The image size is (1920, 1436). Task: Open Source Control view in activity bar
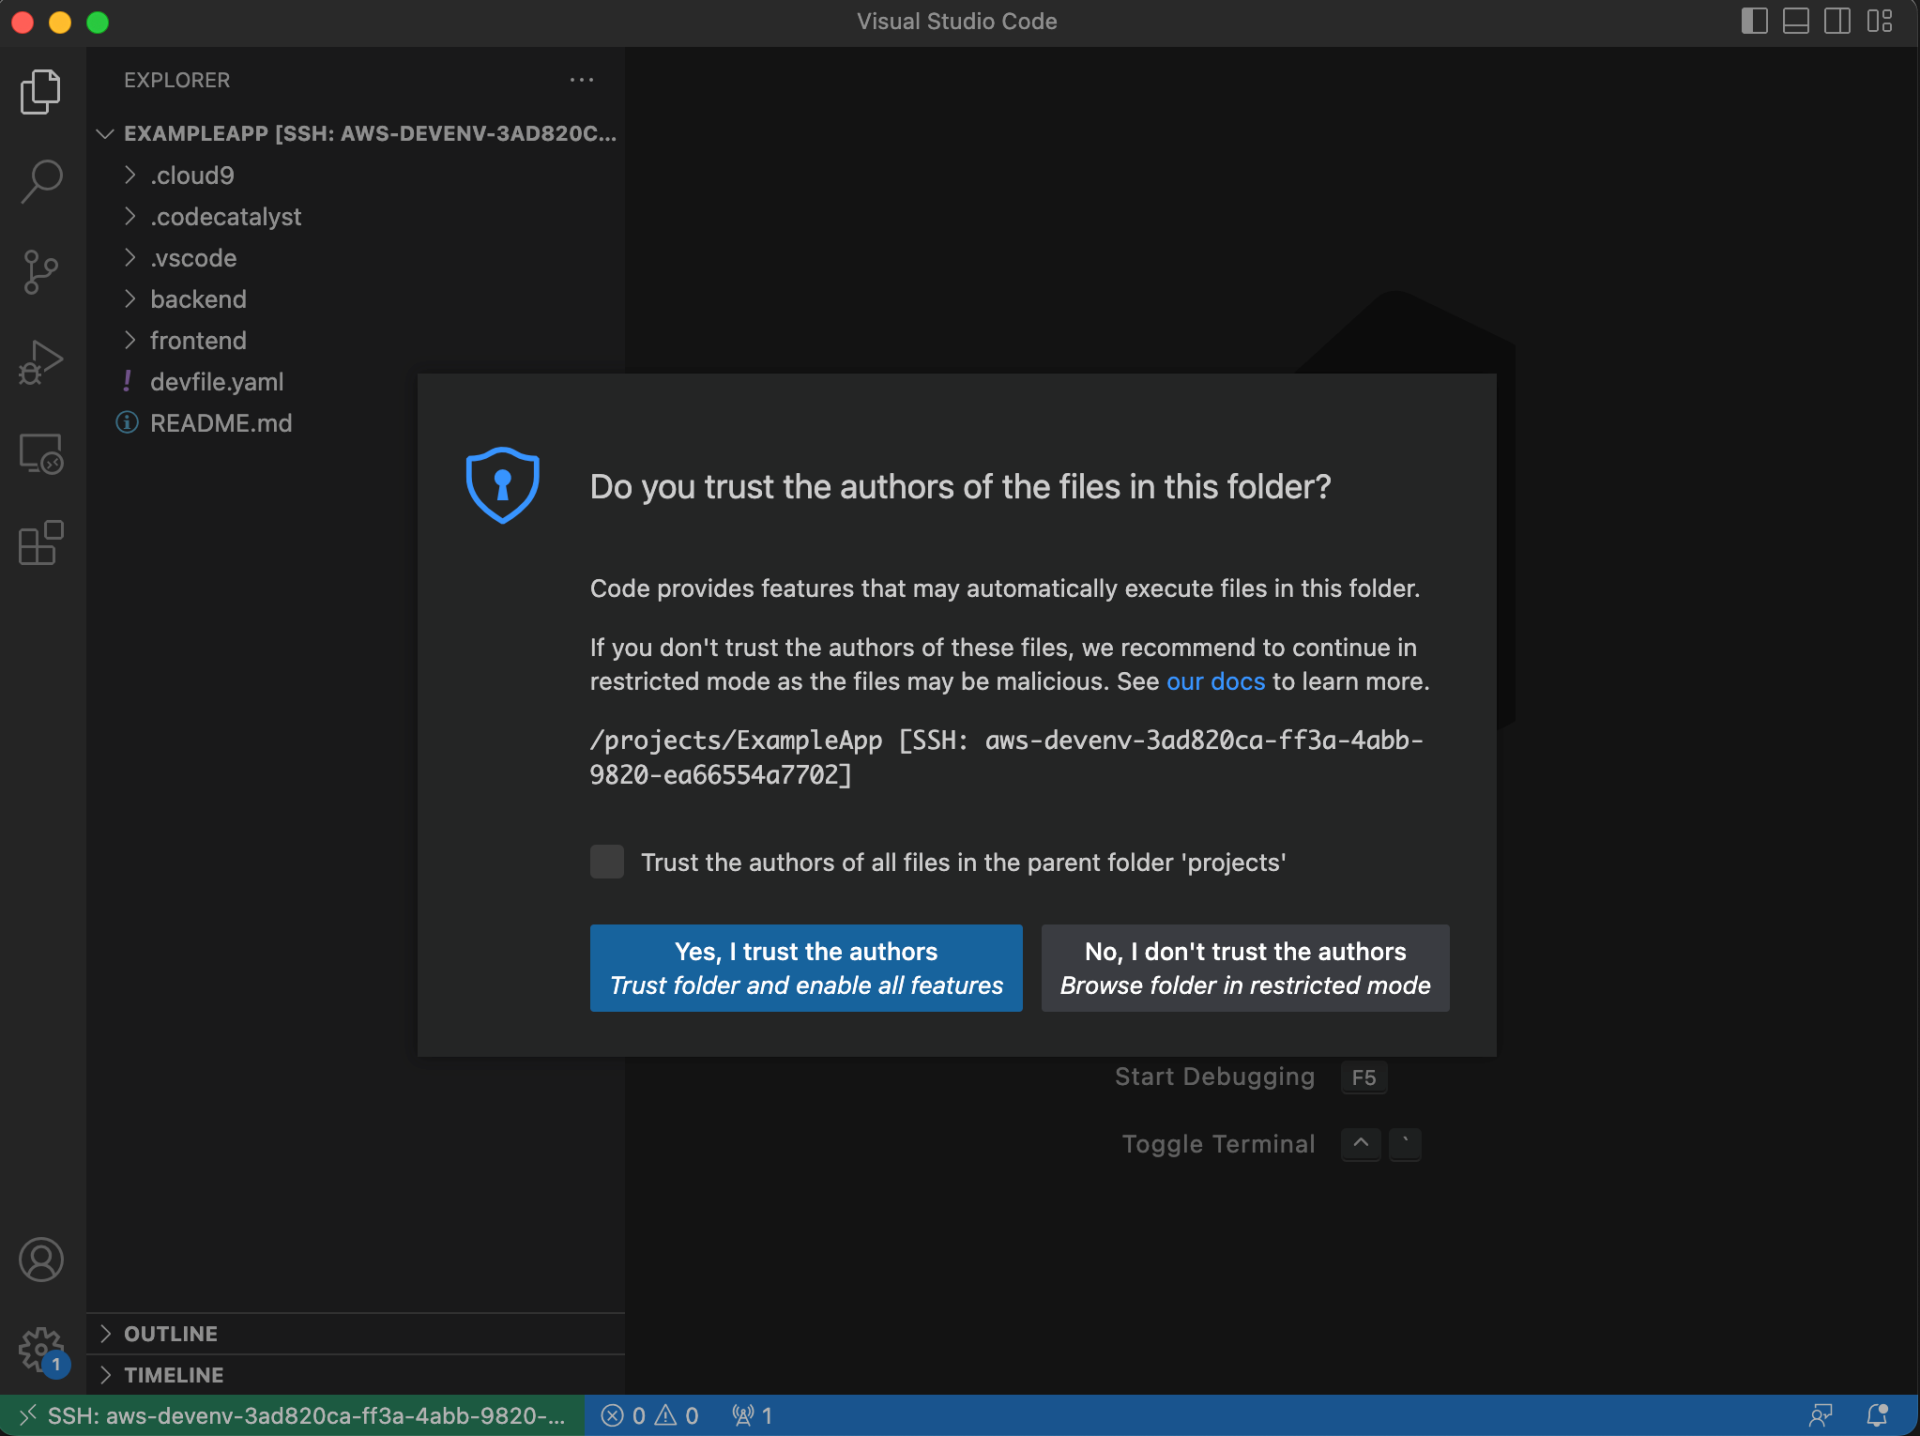tap(41, 271)
